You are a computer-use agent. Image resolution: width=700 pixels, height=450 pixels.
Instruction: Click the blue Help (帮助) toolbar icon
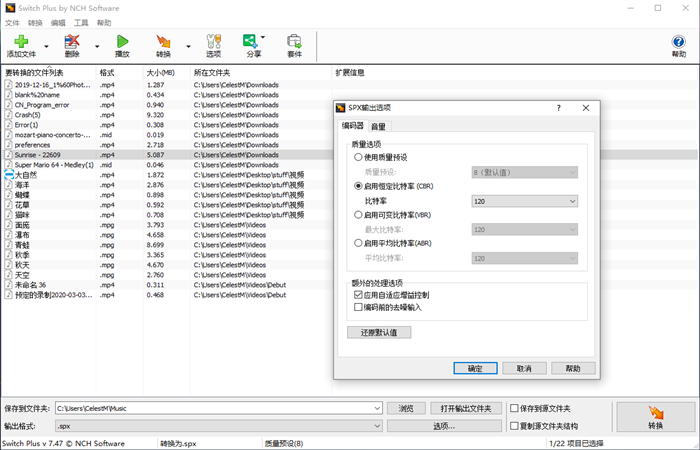[x=678, y=42]
